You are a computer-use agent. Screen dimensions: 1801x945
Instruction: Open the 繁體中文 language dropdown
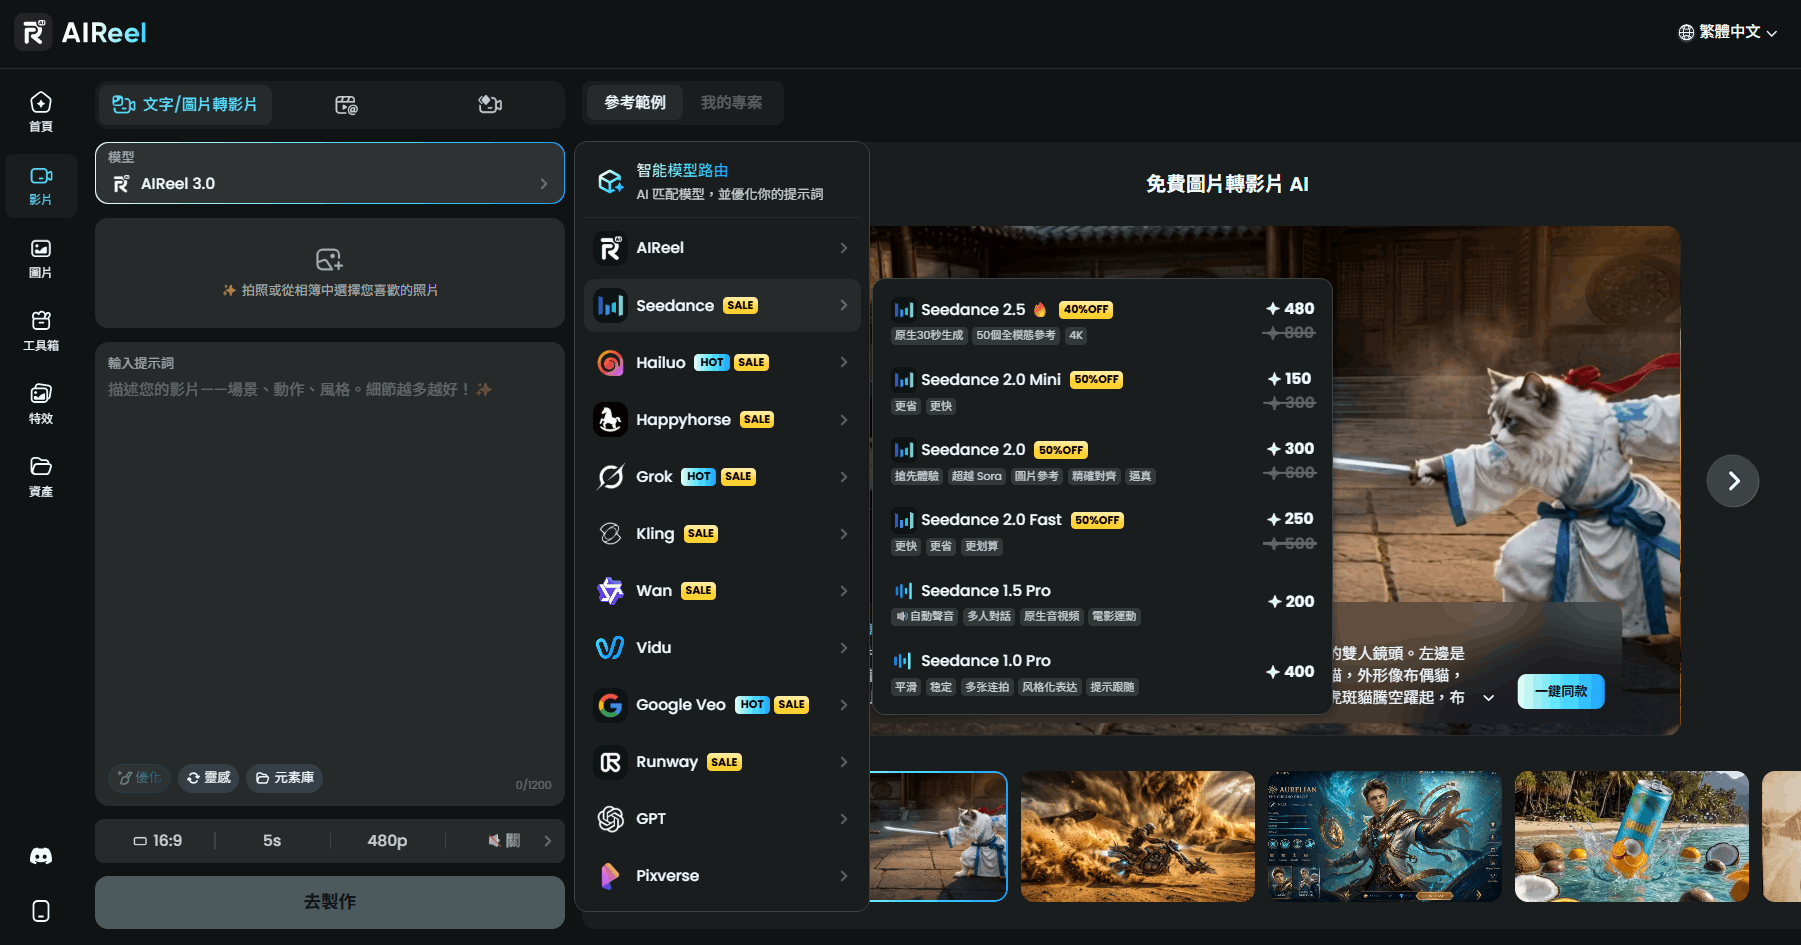click(1728, 33)
